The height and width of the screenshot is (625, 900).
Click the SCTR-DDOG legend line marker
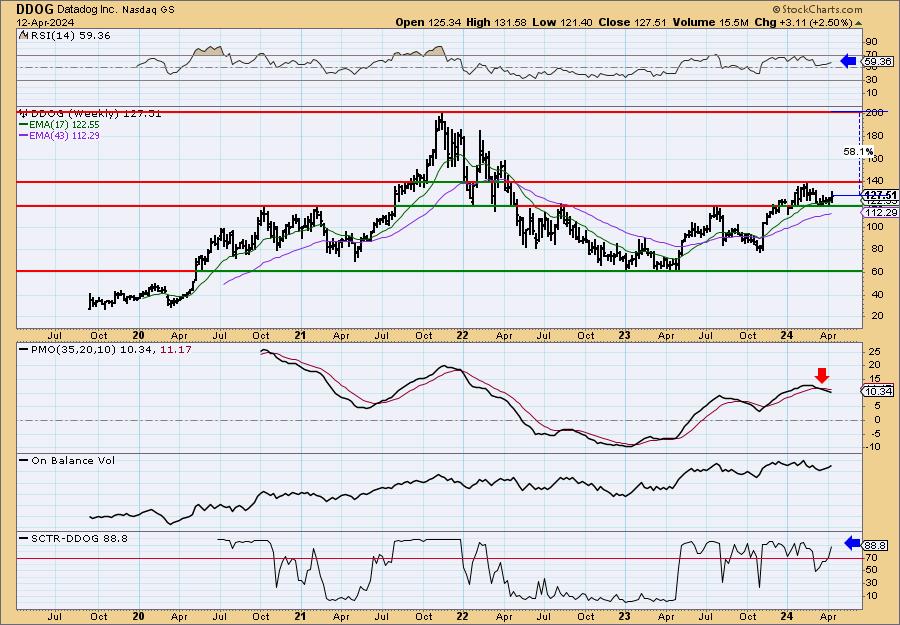click(x=24, y=538)
